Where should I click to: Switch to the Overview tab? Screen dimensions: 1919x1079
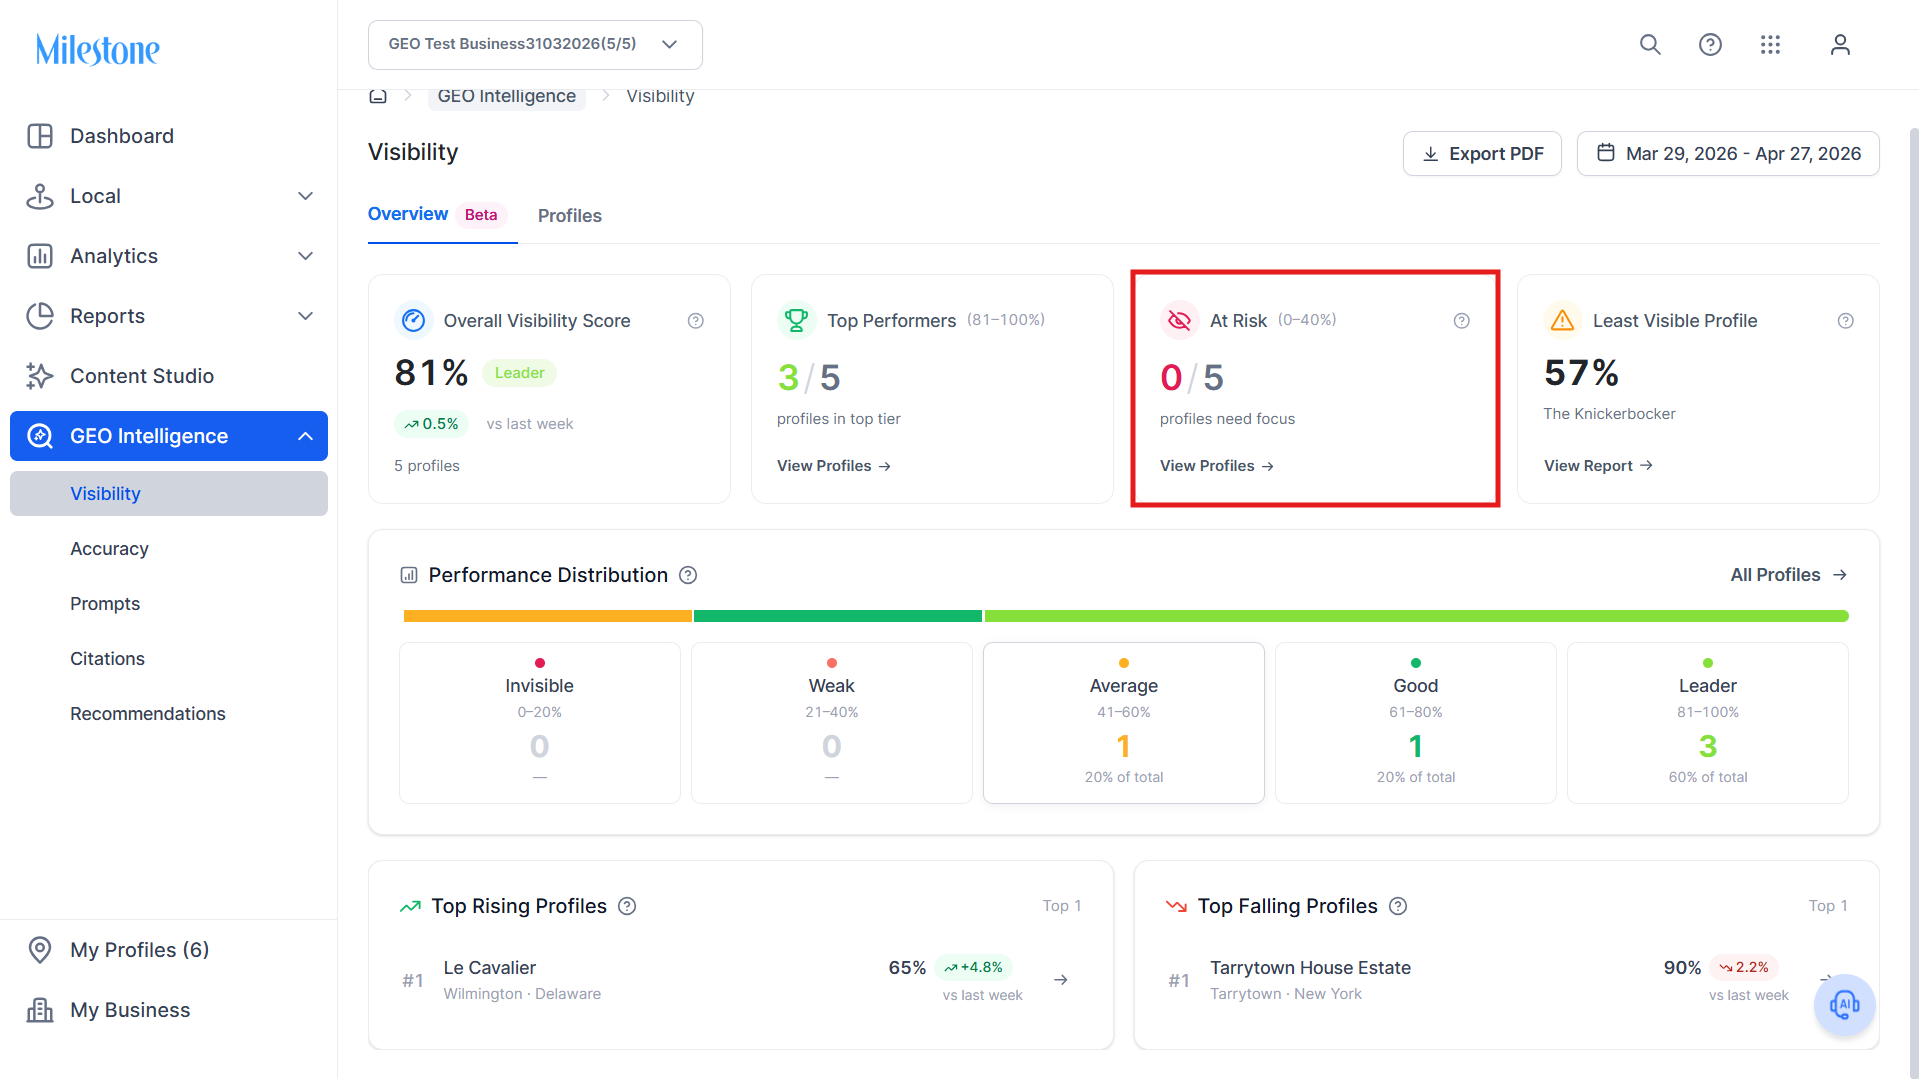pos(408,214)
